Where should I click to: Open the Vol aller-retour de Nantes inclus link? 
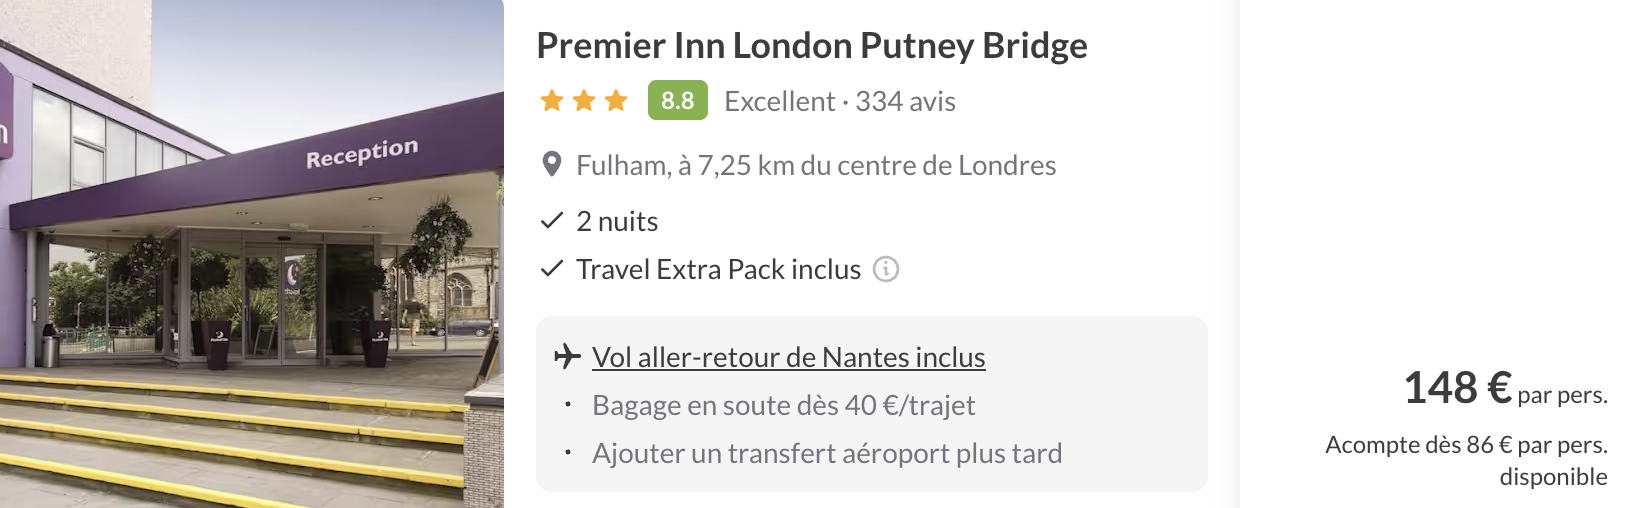tap(788, 357)
